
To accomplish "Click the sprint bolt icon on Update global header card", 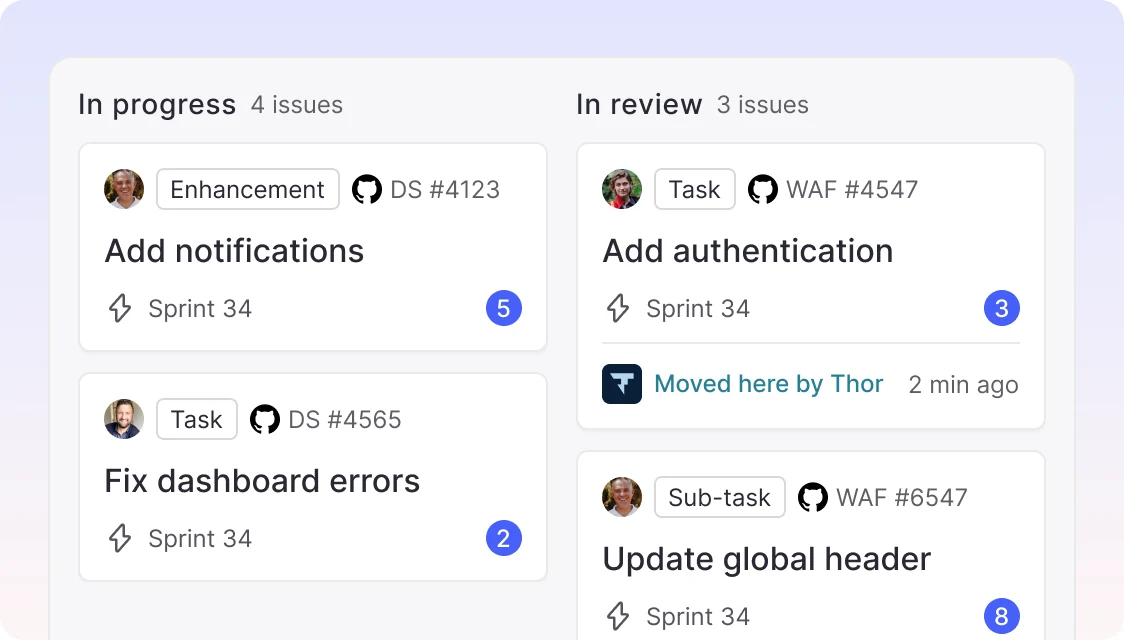I will (618, 616).
